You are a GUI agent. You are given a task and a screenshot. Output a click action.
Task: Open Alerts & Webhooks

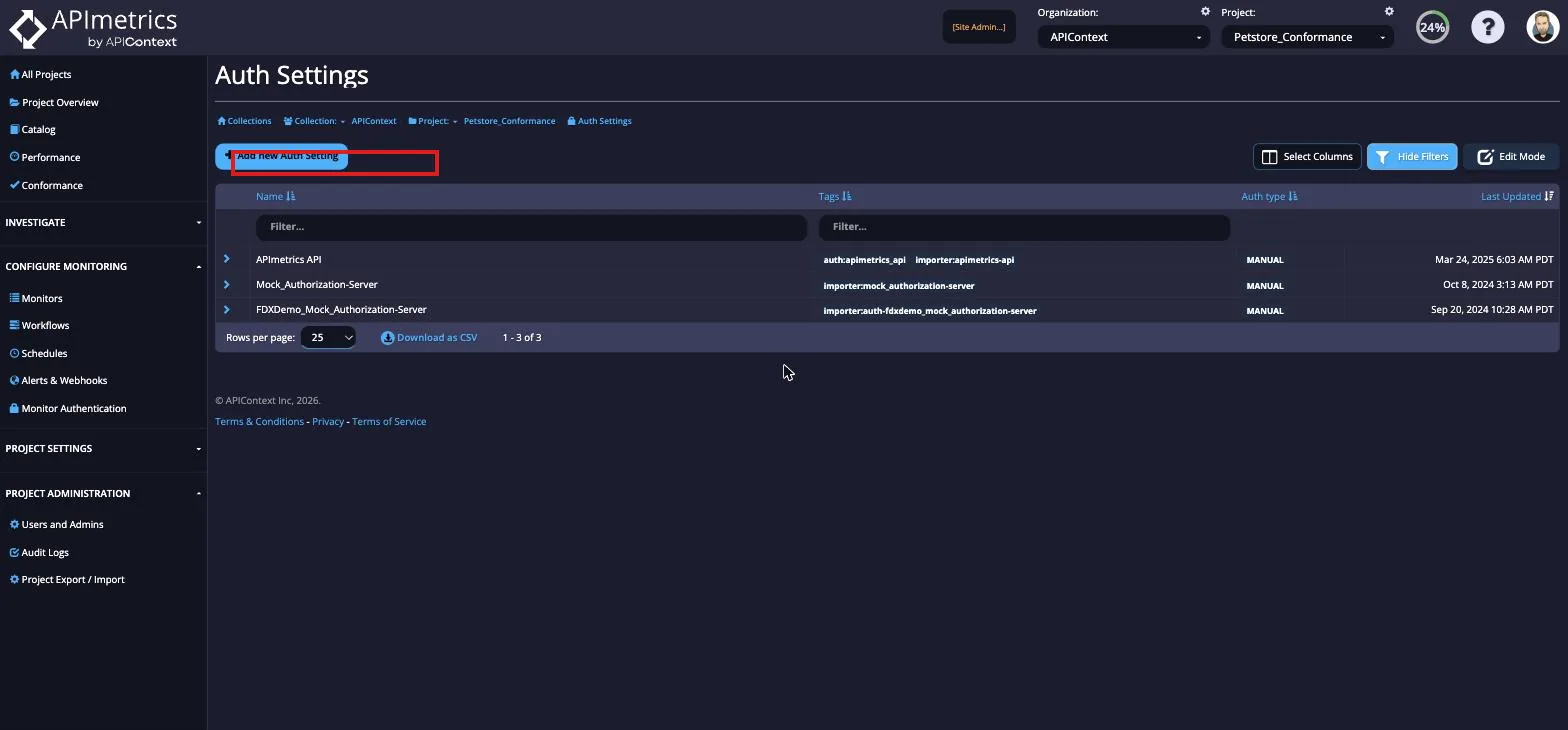point(58,380)
